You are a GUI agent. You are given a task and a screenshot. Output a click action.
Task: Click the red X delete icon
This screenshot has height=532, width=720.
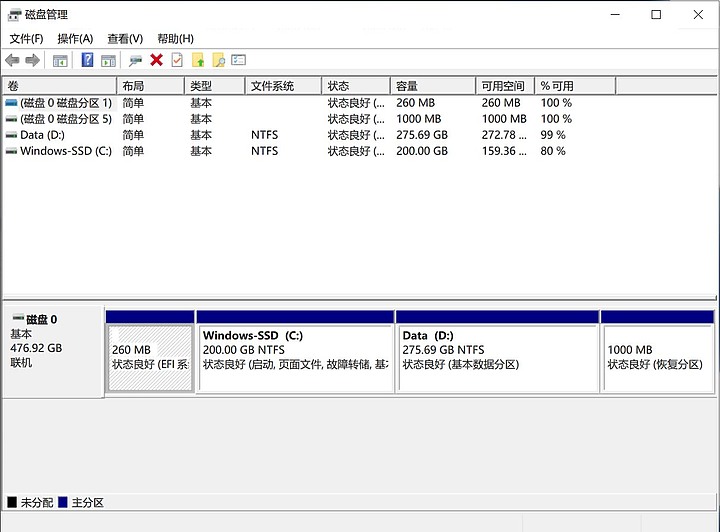(x=157, y=60)
